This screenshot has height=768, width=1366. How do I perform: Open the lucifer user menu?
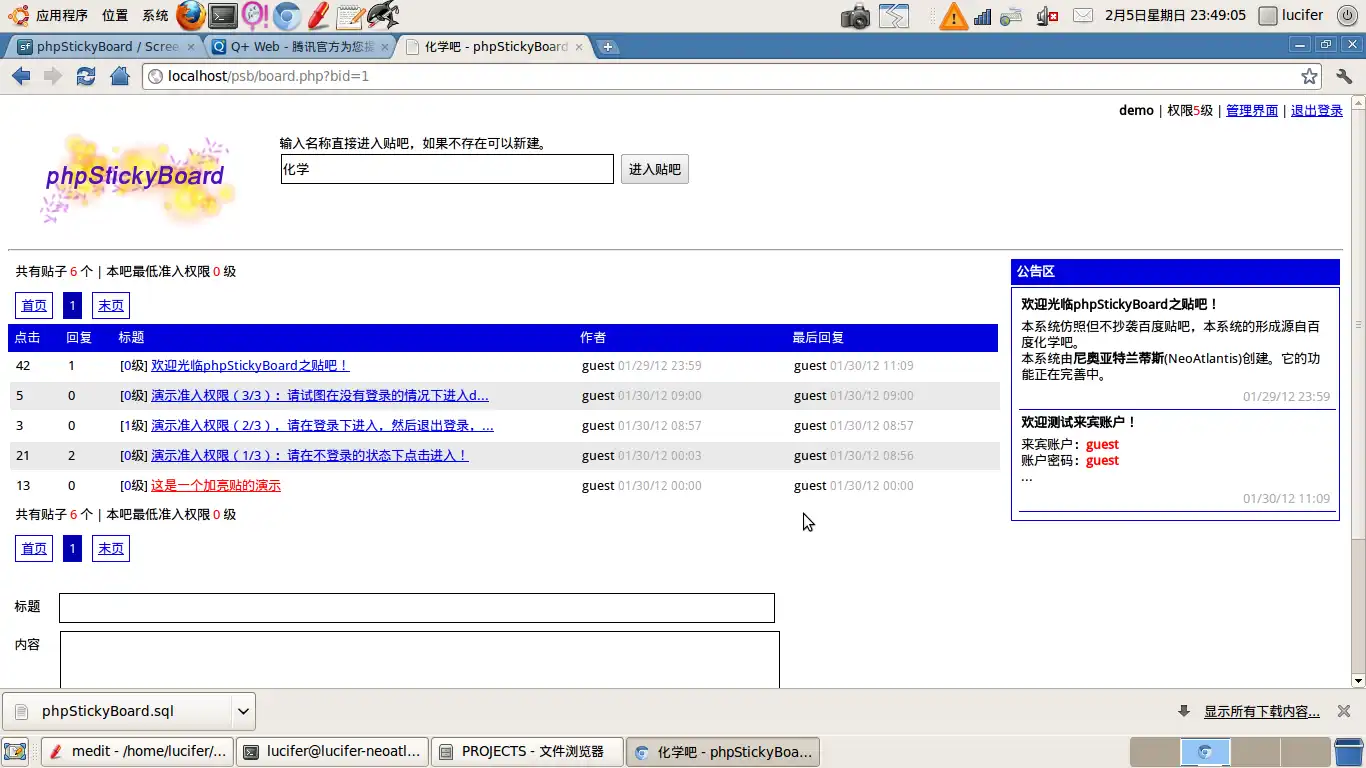[x=1291, y=15]
